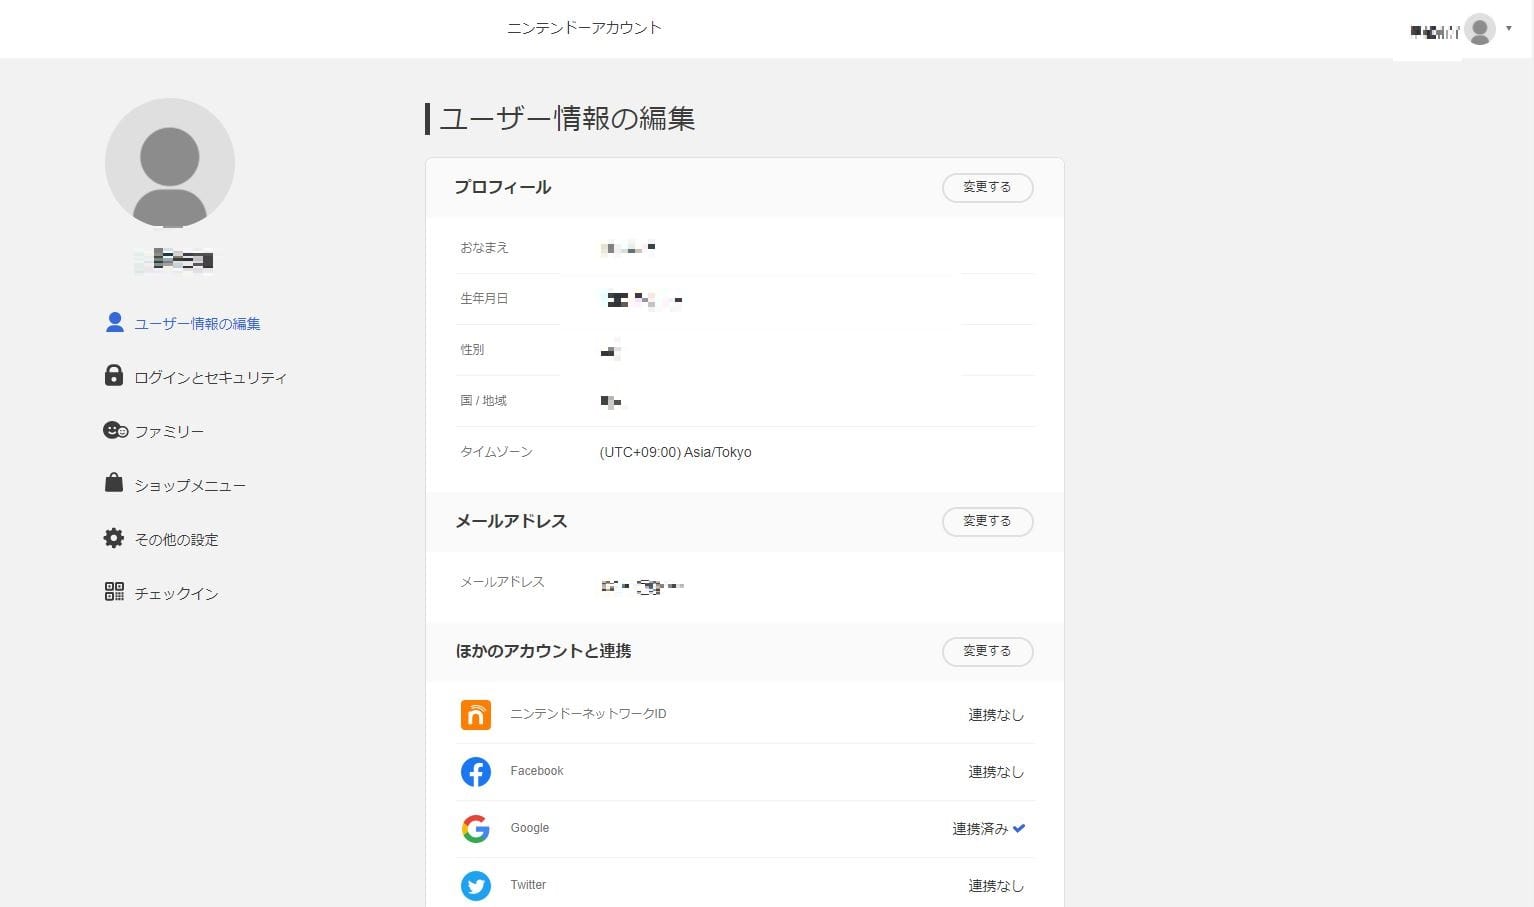Click 変更する for the プロフィール section
1534x907 pixels.
click(987, 187)
